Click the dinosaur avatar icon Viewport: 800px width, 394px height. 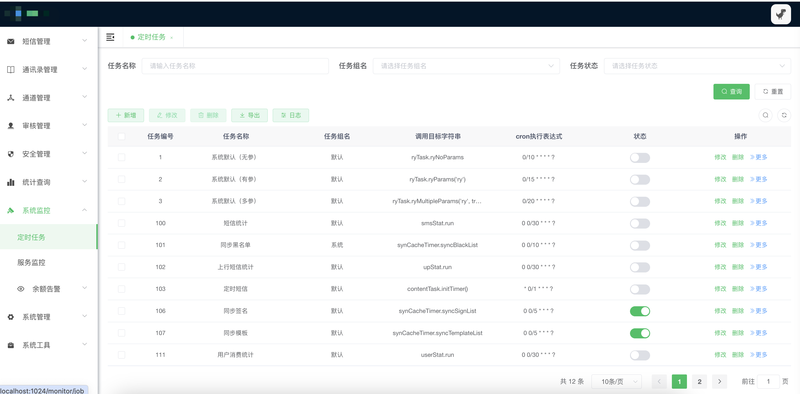tap(781, 14)
